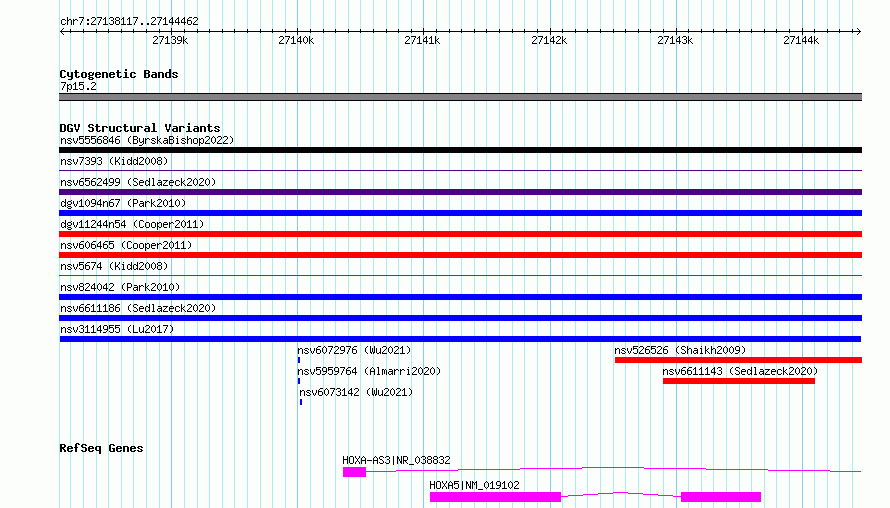The height and width of the screenshot is (508, 890).
Task: Click the red dgv11244n54 variant bar
Action: [x=460, y=234]
